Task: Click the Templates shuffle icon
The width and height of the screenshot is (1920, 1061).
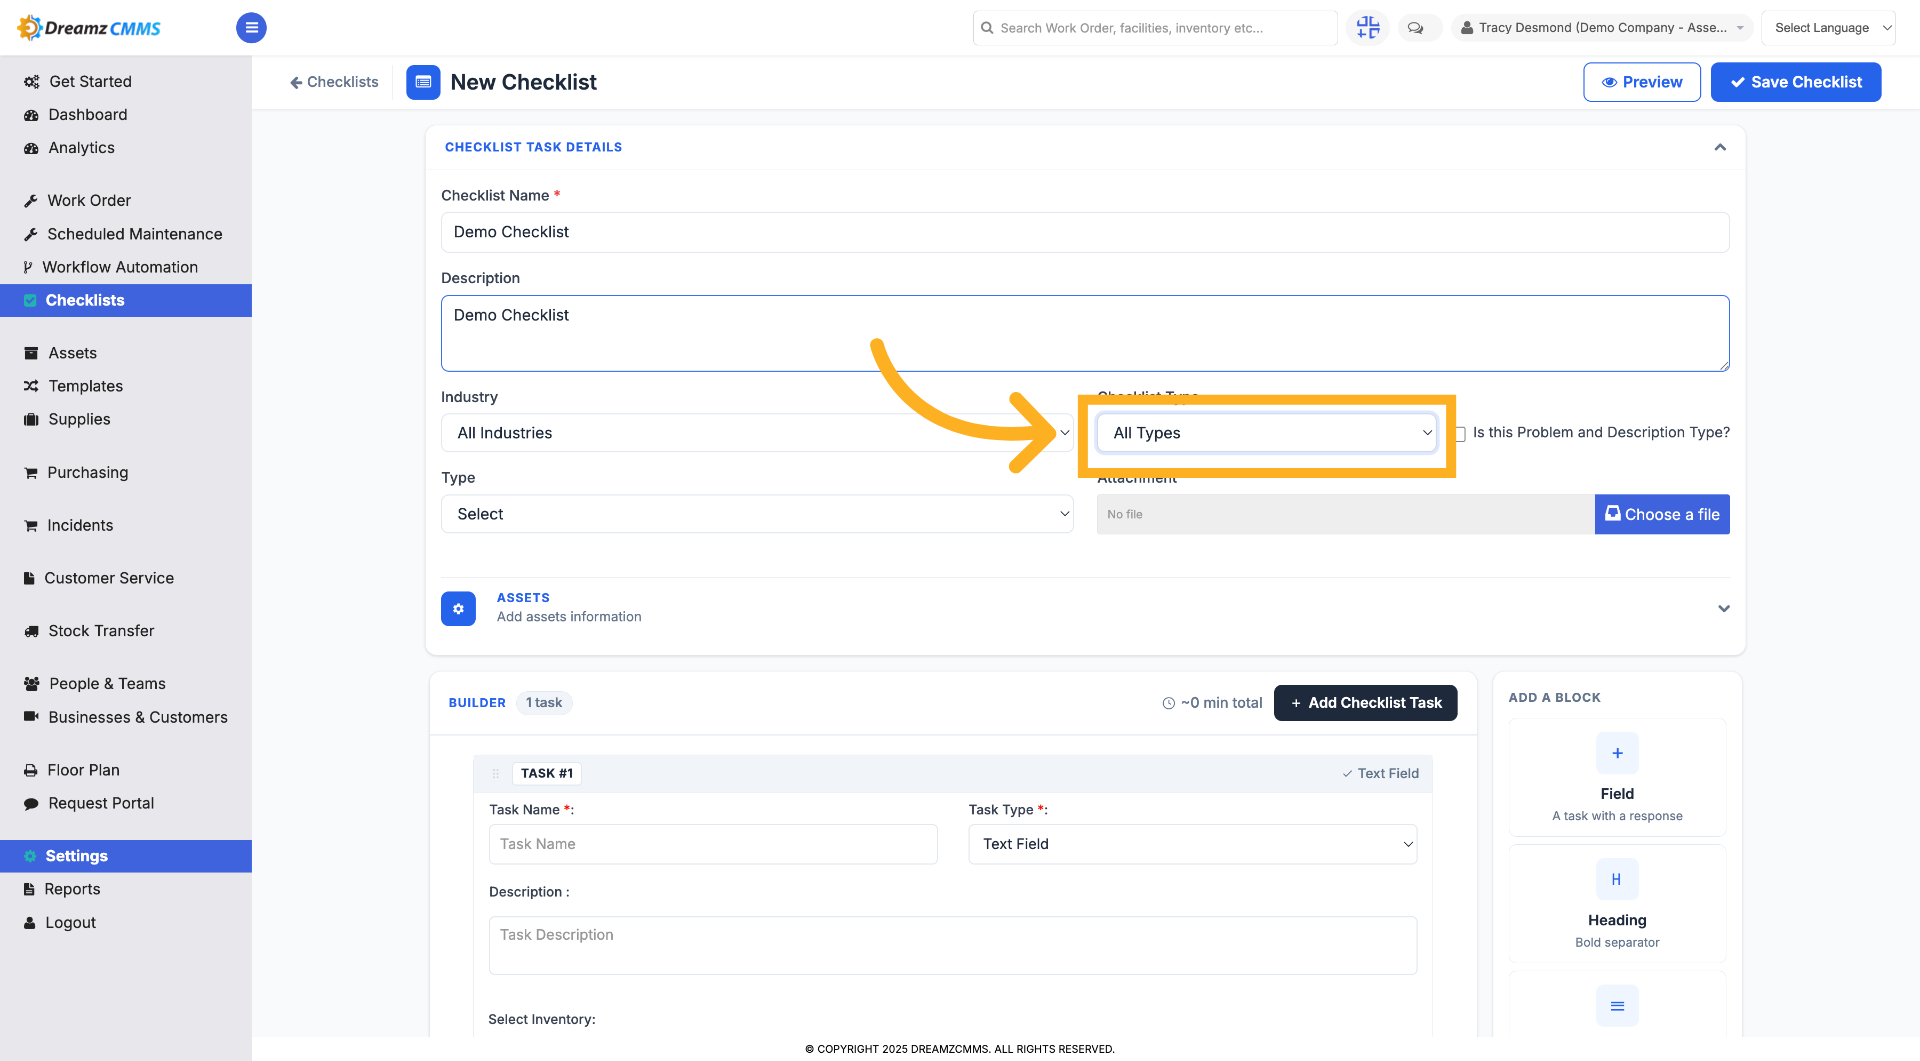Action: (31, 386)
